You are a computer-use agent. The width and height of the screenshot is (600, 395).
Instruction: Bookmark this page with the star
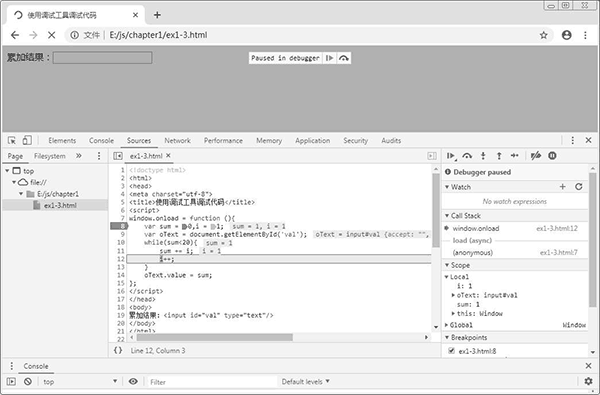pyautogui.click(x=543, y=35)
